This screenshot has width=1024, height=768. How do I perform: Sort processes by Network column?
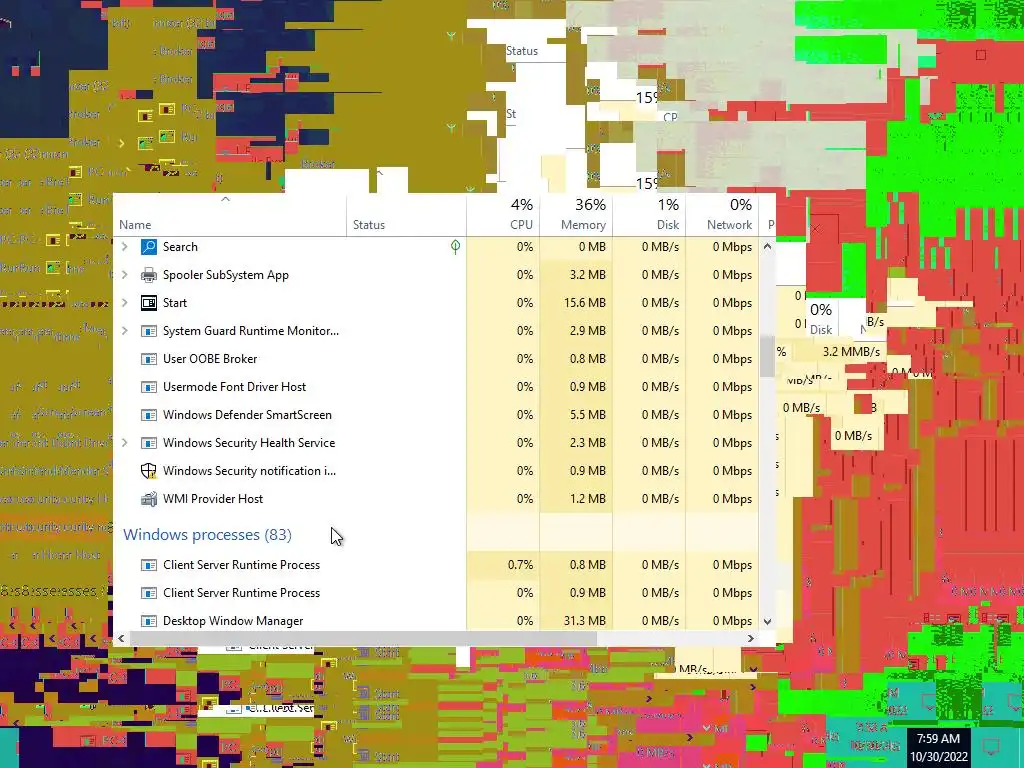coord(722,215)
